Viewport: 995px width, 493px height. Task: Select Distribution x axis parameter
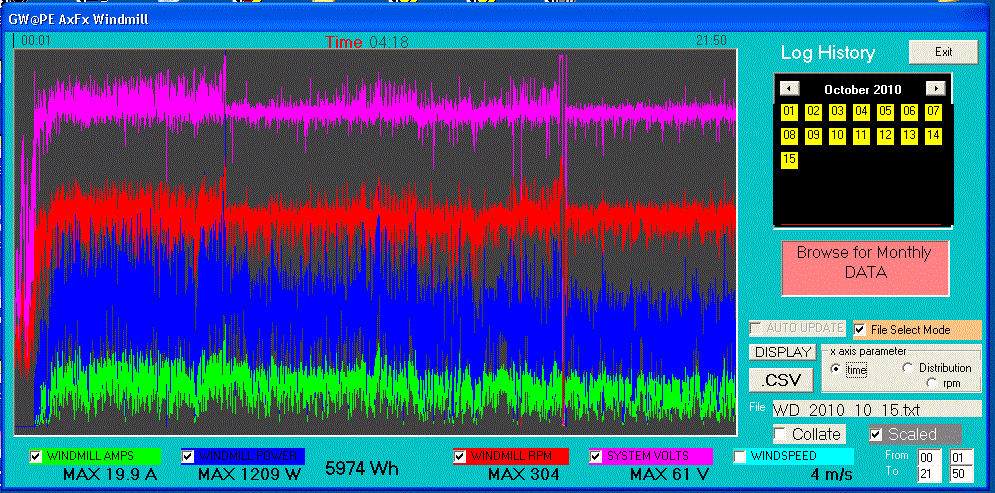tap(908, 368)
